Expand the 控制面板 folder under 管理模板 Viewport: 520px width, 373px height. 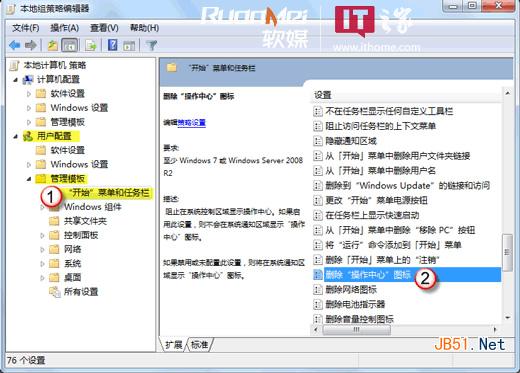[42, 236]
